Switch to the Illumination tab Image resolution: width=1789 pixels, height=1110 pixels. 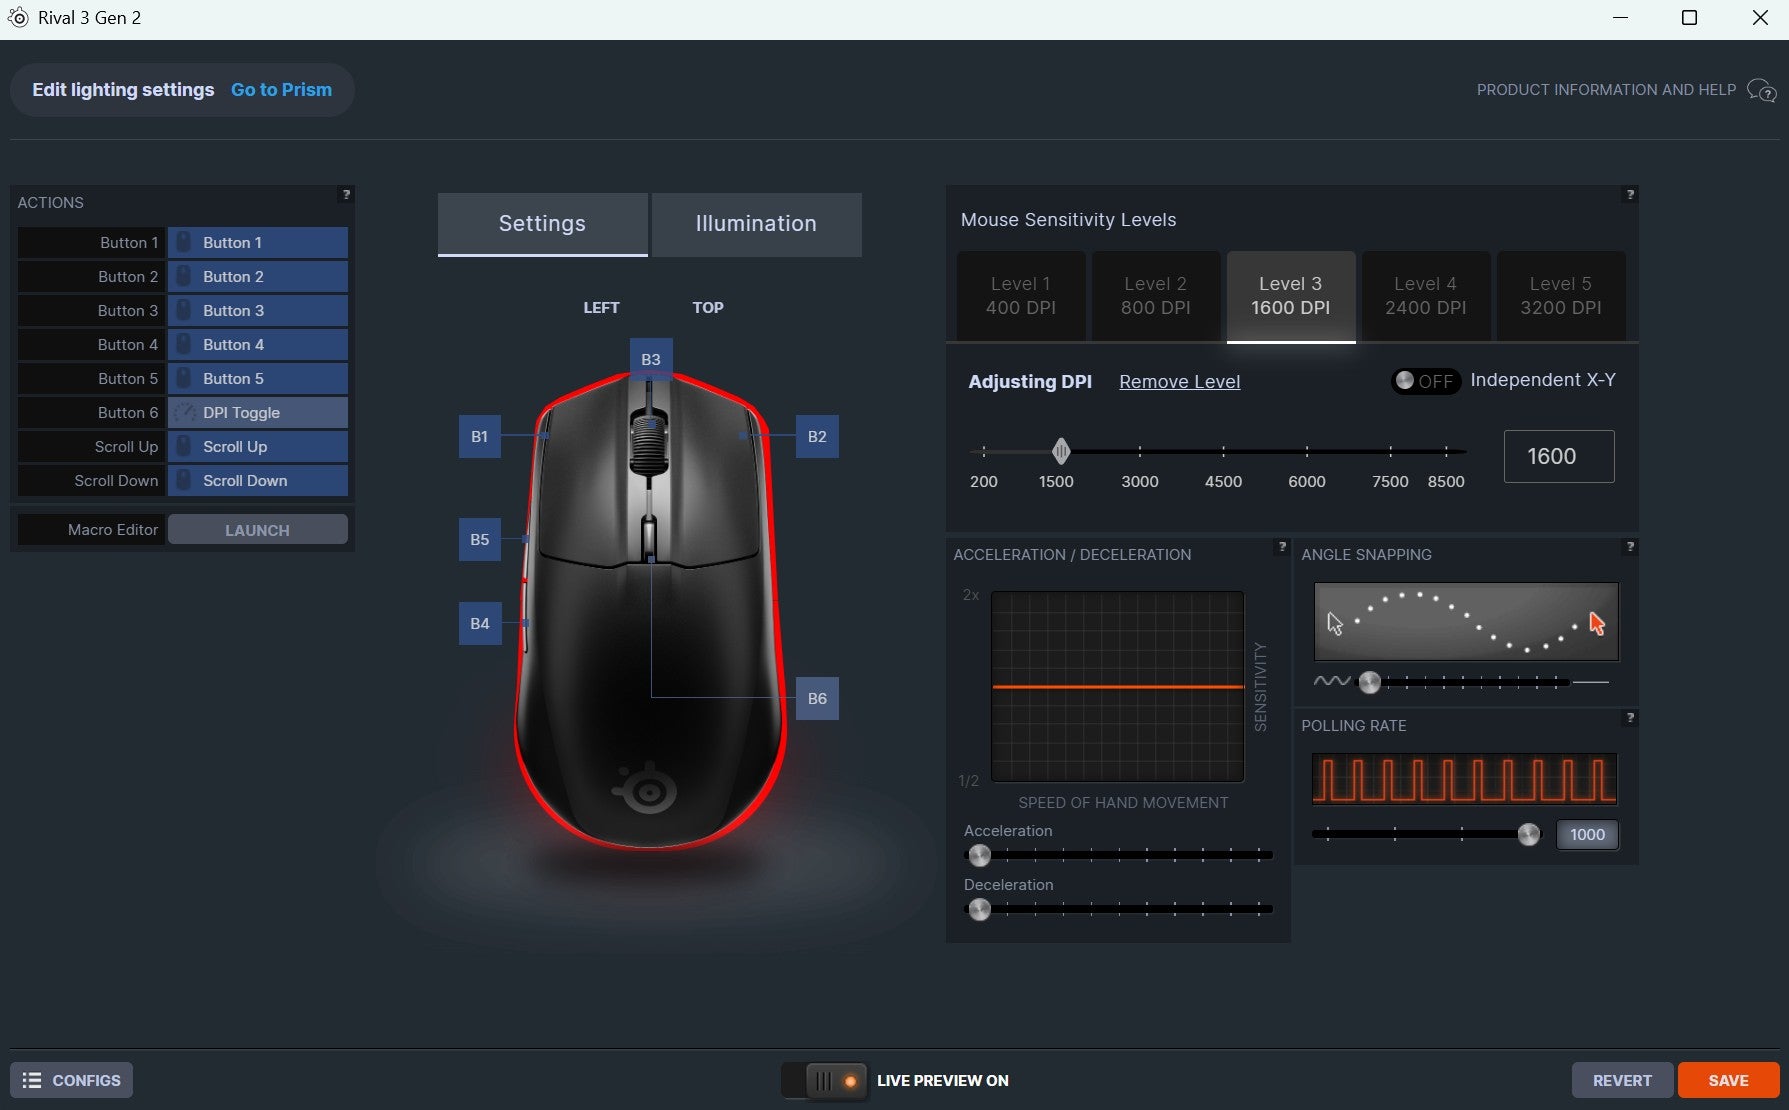tap(756, 224)
